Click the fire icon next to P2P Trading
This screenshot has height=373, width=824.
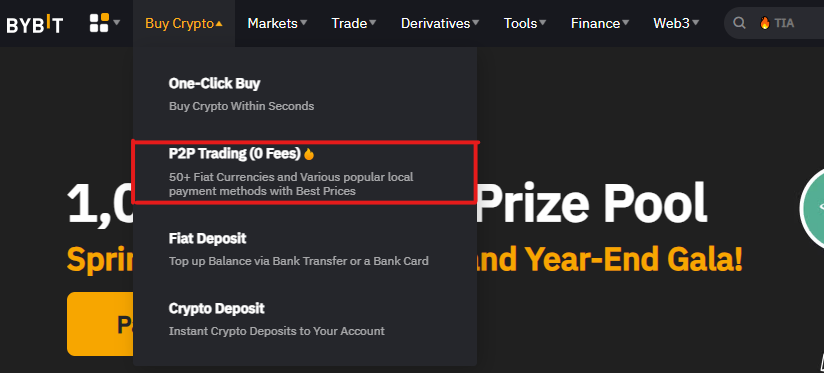(309, 154)
